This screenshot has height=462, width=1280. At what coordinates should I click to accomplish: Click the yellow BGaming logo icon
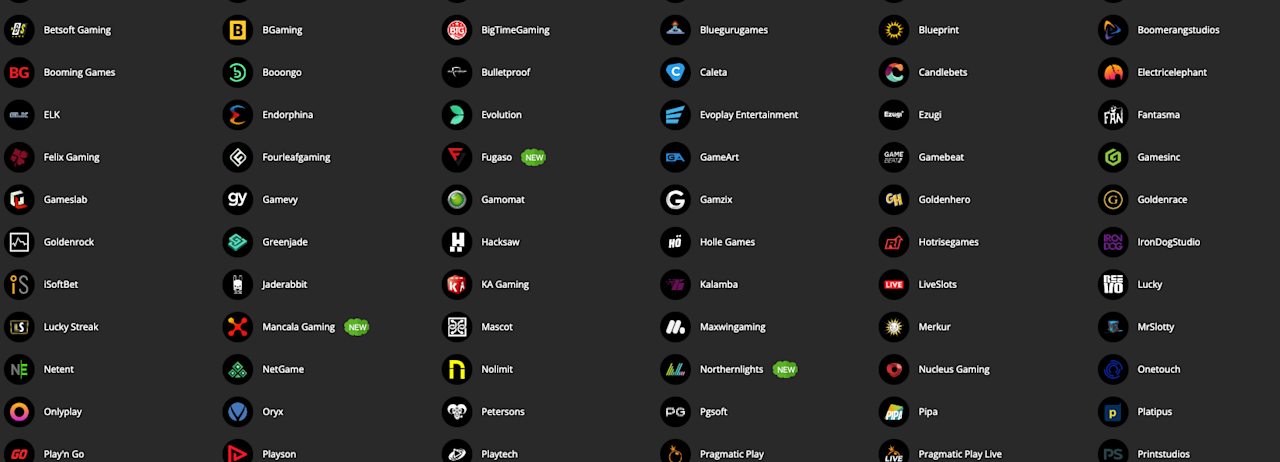pos(237,30)
